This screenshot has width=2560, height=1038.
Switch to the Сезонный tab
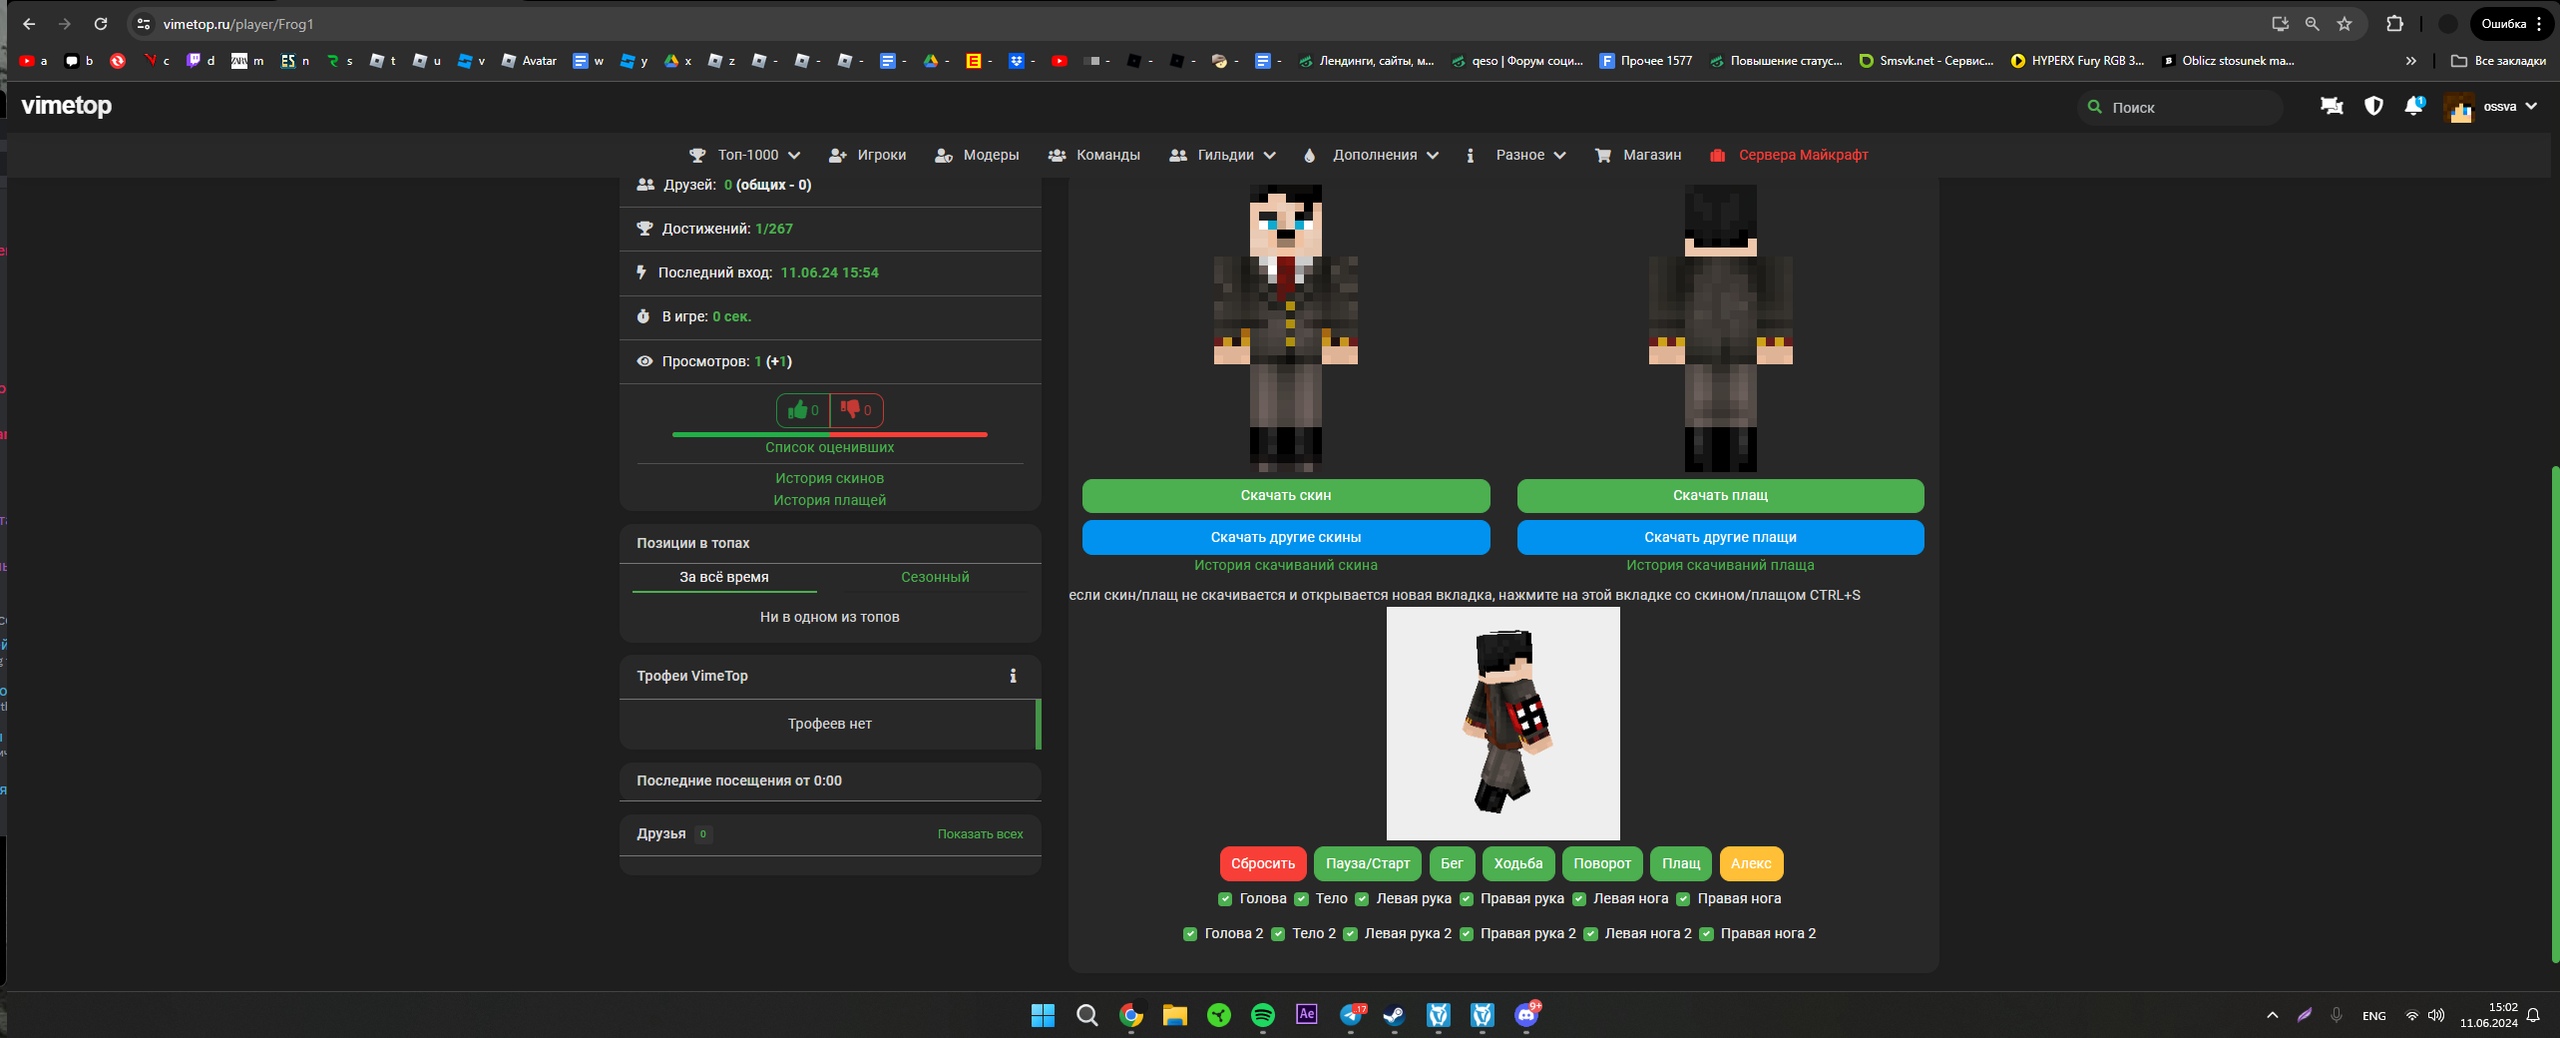click(x=934, y=577)
